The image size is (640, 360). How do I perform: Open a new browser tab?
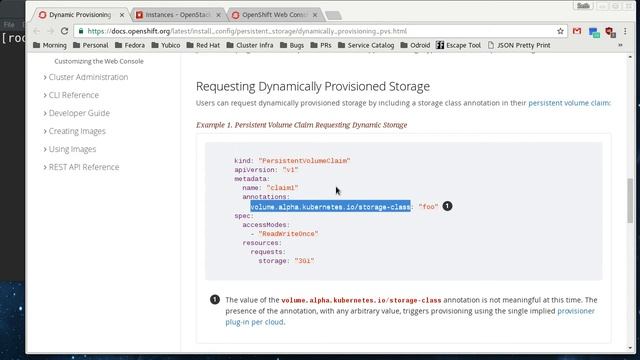[x=333, y=16]
